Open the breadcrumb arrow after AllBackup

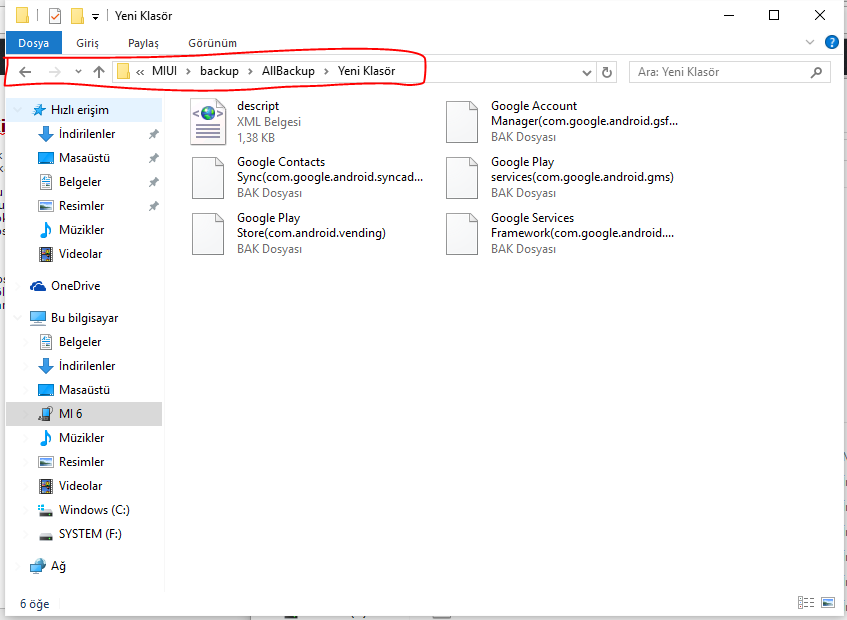326,72
